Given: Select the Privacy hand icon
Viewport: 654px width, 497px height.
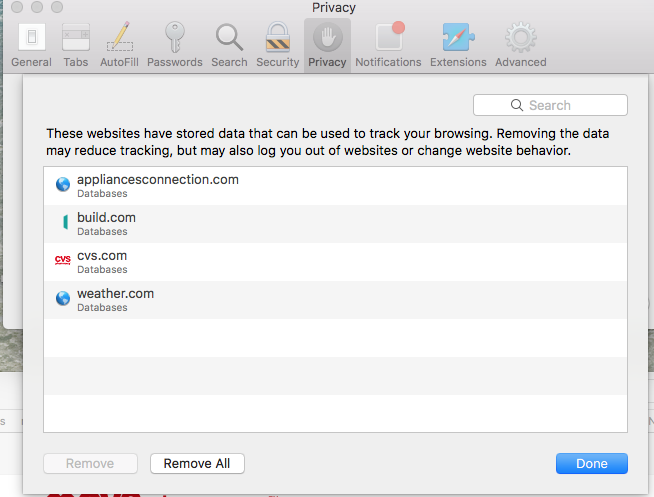Looking at the screenshot, I should tap(327, 38).
